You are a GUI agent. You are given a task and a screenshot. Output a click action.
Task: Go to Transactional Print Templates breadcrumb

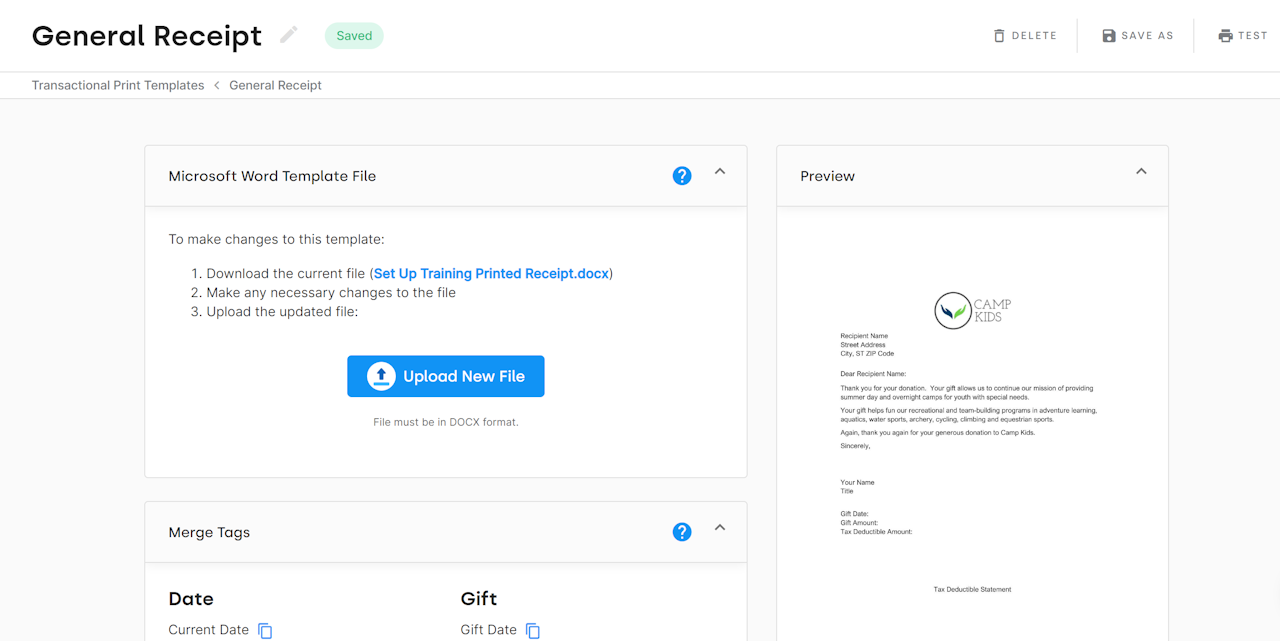[118, 85]
